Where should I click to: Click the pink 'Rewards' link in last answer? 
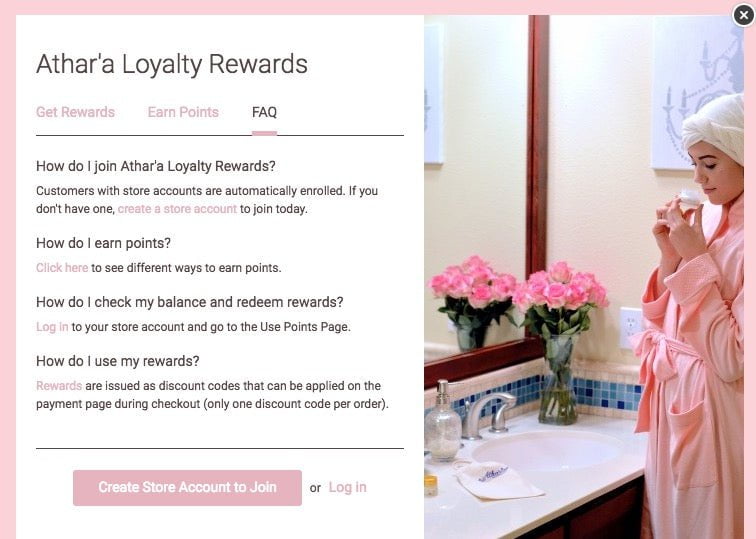tap(59, 386)
